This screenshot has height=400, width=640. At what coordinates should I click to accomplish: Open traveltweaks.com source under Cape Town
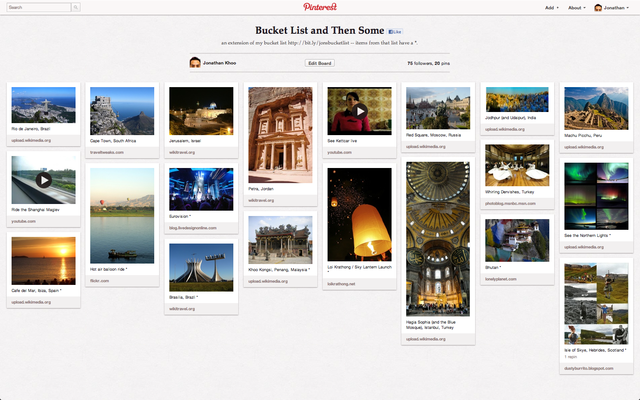click(x=108, y=152)
